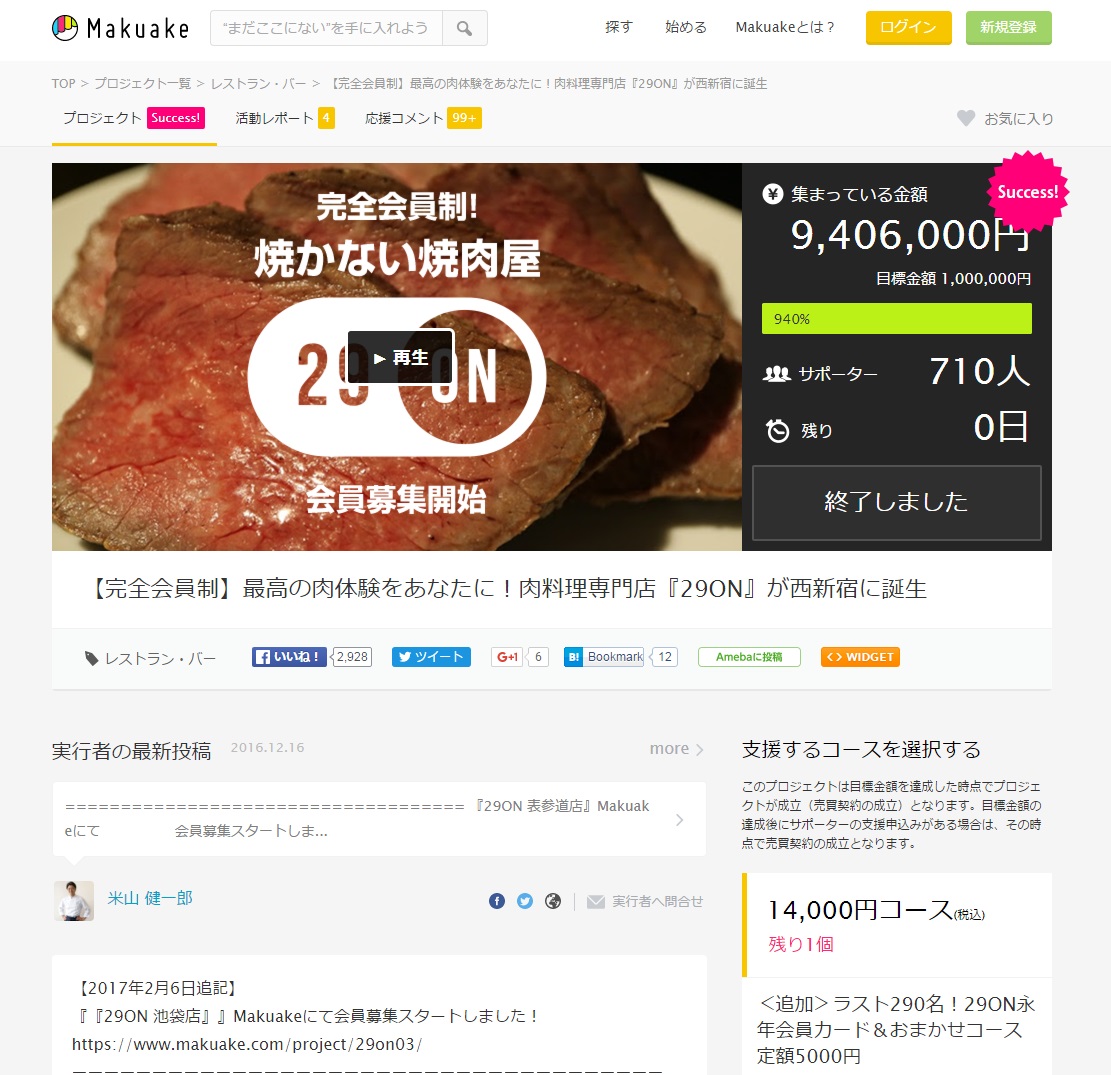Viewport: 1111px width, 1075px height.
Task: Click the Twitter ツイート button
Action: (x=431, y=657)
